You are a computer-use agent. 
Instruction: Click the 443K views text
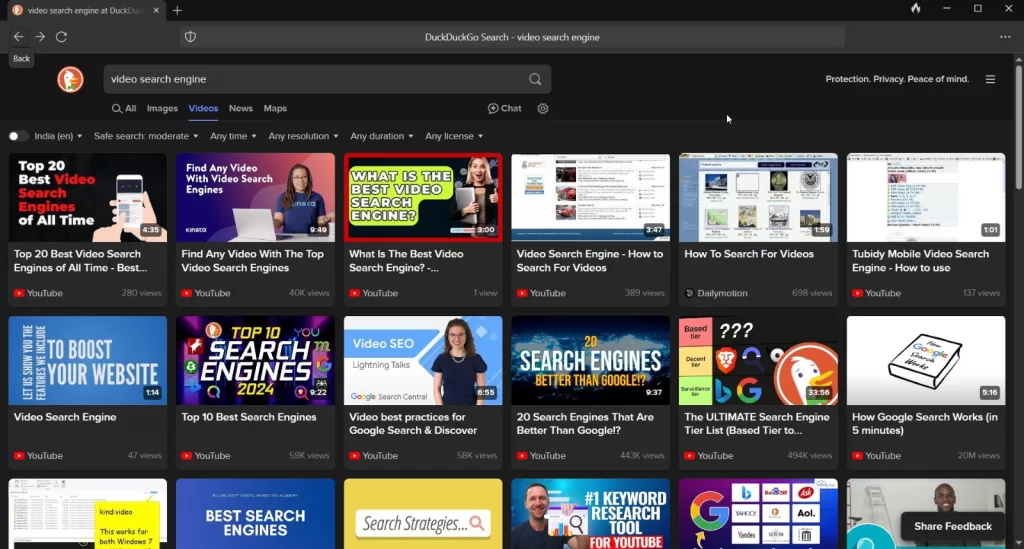(x=641, y=456)
